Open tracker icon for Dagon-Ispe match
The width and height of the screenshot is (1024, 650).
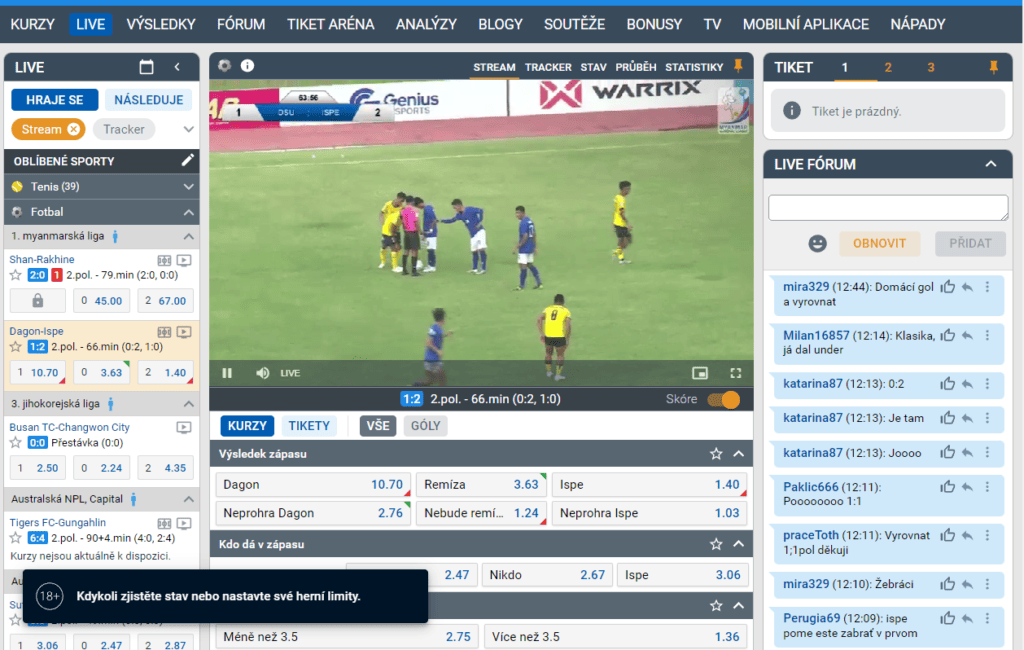pyautogui.click(x=164, y=332)
